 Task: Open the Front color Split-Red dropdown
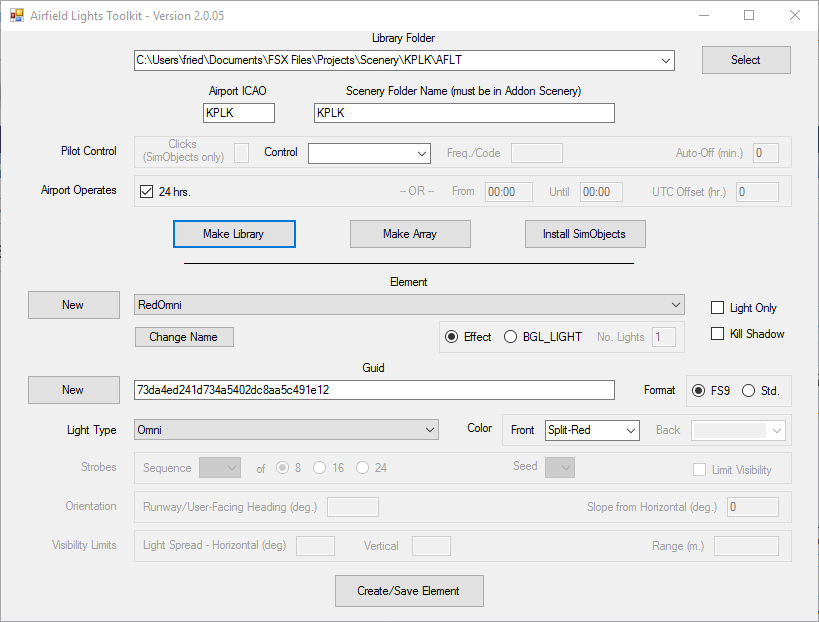(592, 430)
